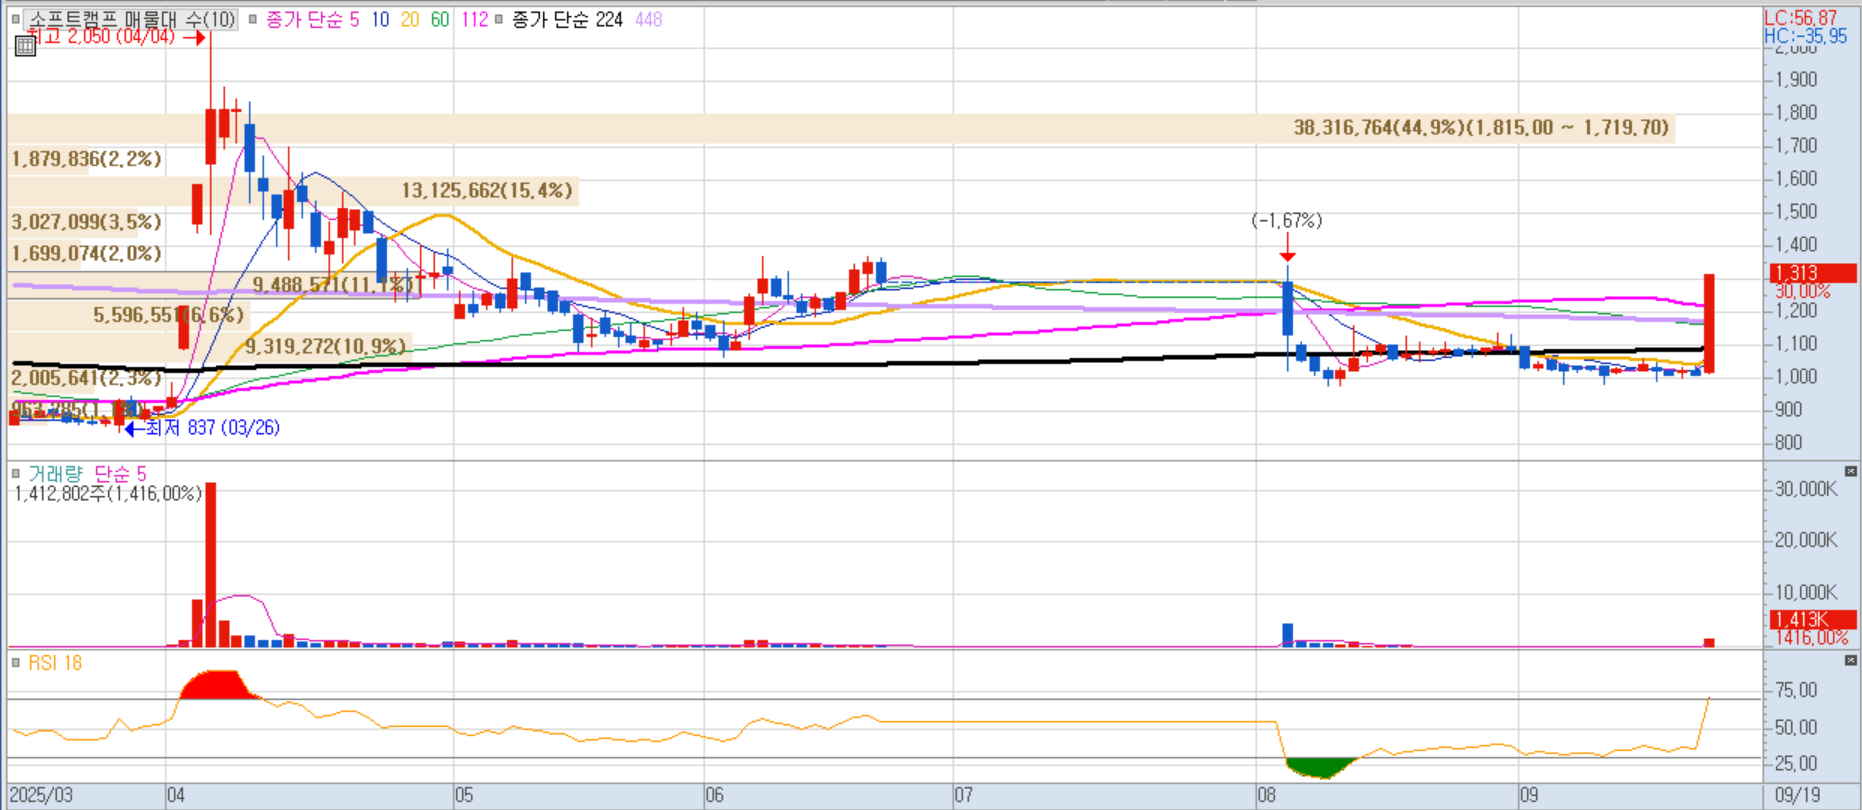This screenshot has height=810, width=1862.
Task: Select the lavender 448 moving average period
Action: [649, 19]
